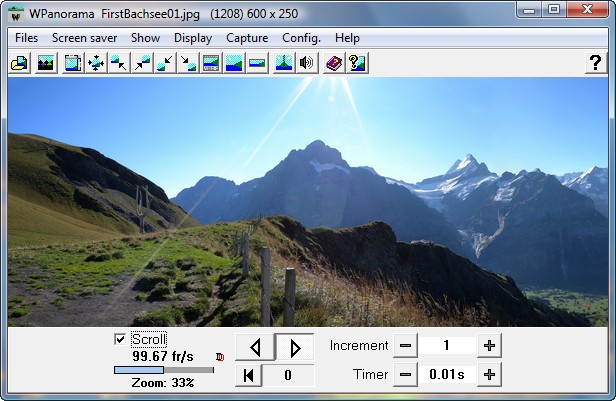
Task: Open the Capture menu
Action: coord(247,38)
